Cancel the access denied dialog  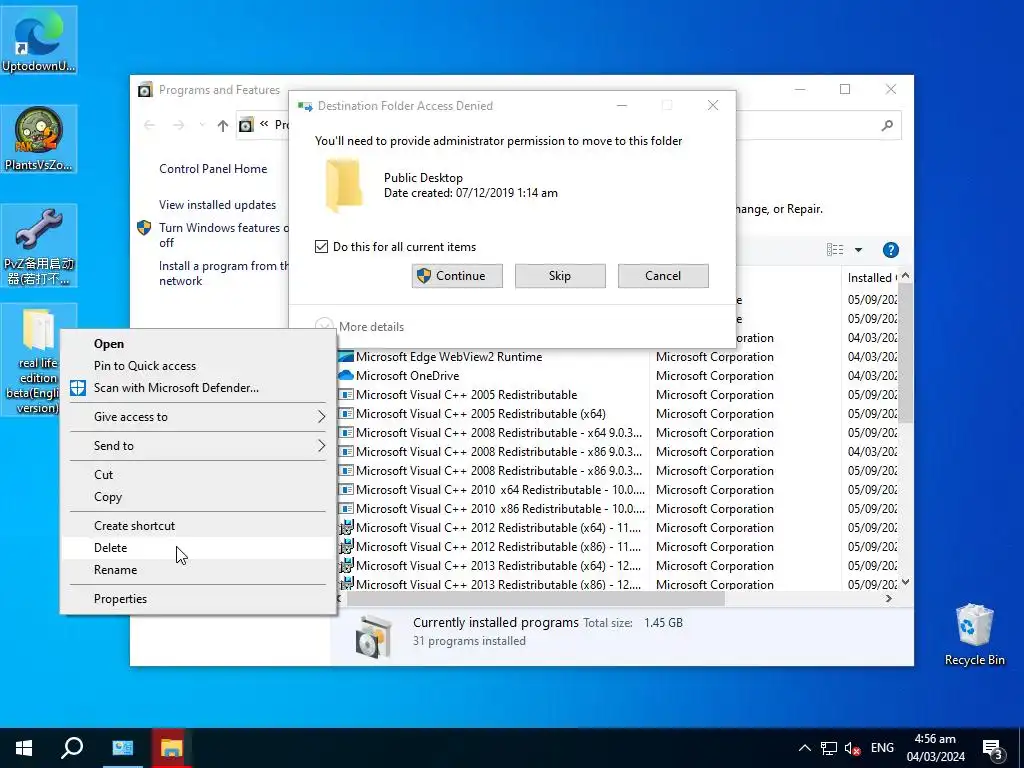[663, 276]
